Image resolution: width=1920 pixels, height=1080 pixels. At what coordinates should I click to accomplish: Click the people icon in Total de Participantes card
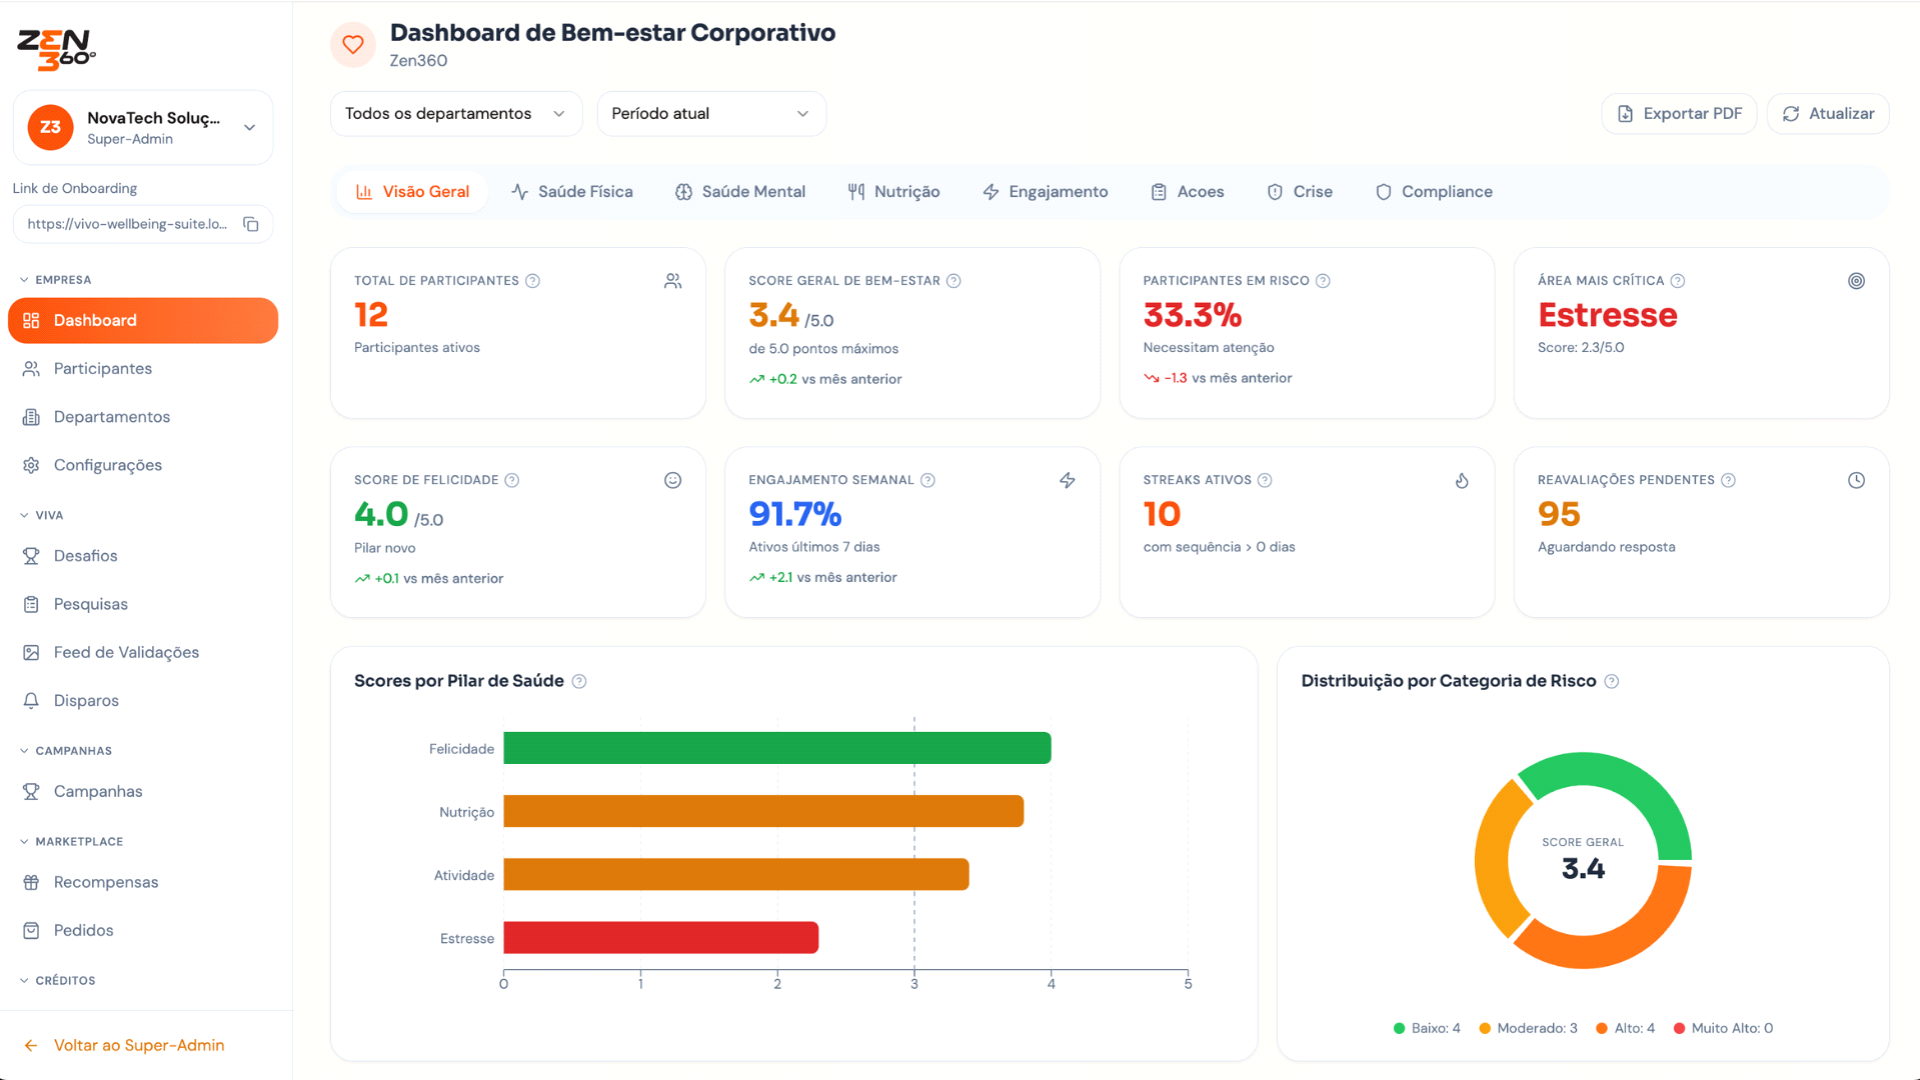673,281
